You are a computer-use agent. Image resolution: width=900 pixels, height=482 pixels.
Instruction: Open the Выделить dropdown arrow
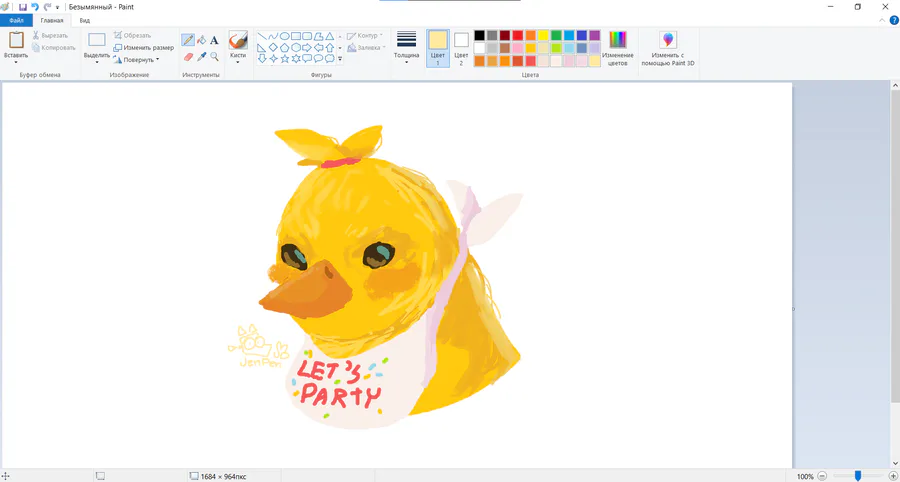(96, 62)
